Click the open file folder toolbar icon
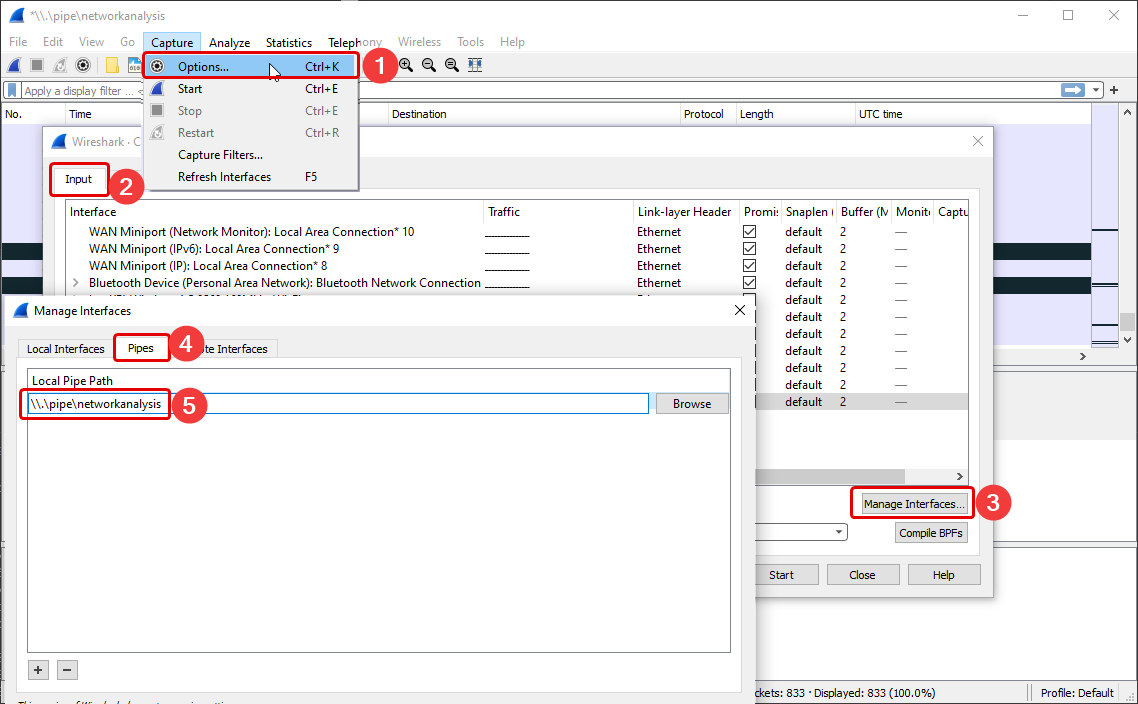 (112, 65)
